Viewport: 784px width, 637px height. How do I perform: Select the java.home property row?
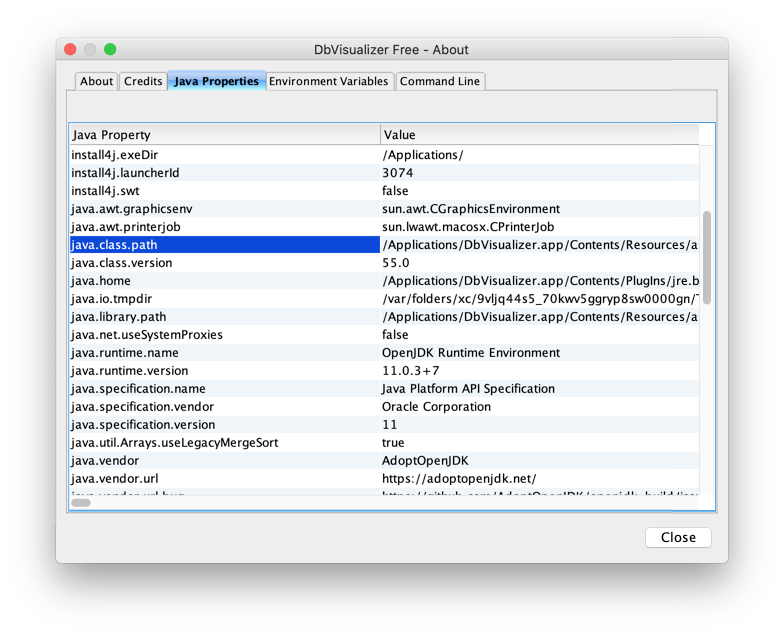(x=224, y=281)
